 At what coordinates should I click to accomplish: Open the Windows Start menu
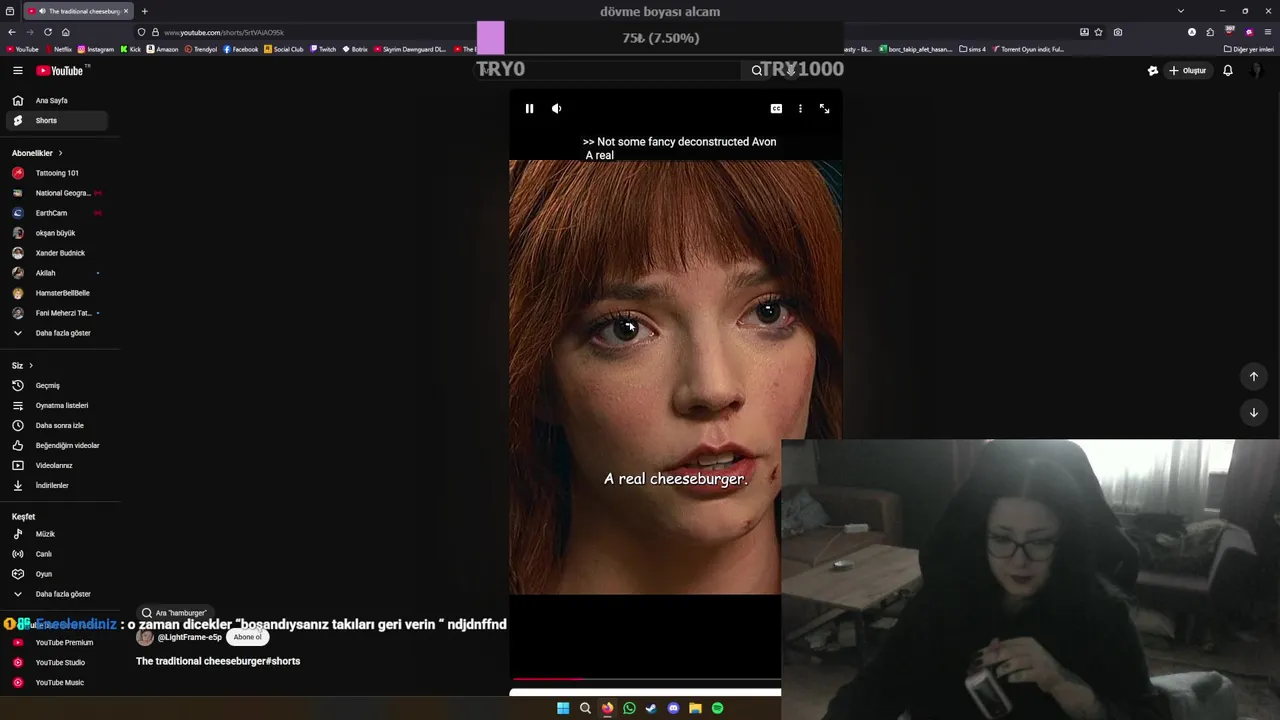(x=563, y=708)
